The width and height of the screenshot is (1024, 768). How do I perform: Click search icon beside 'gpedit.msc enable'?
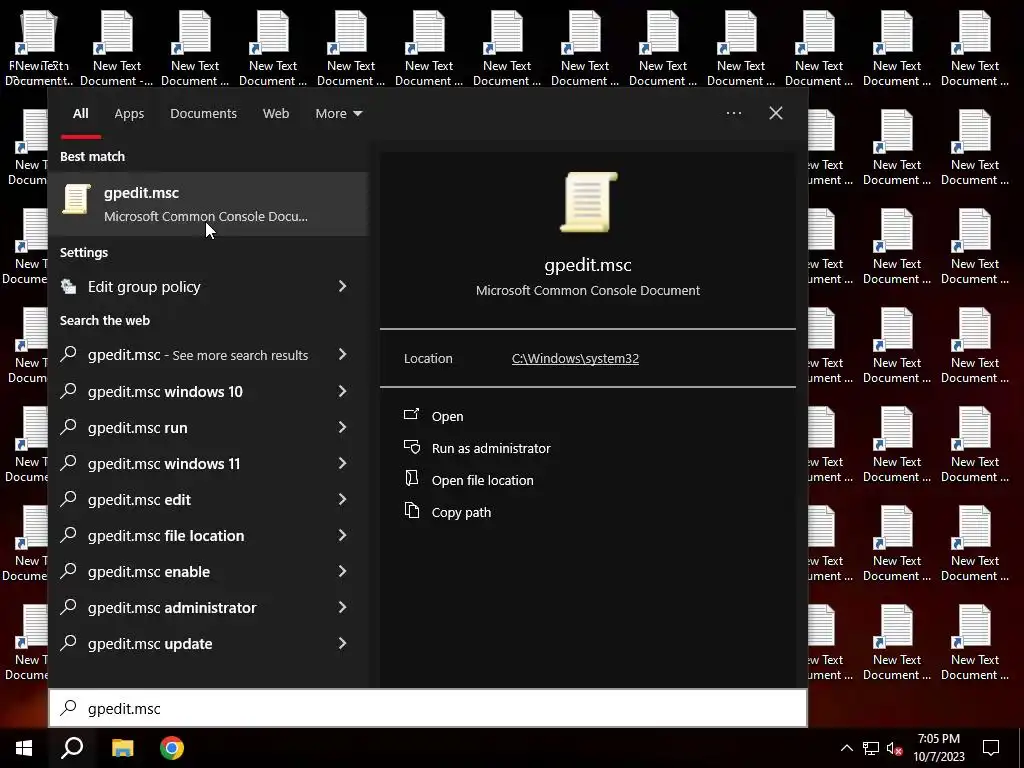(69, 570)
